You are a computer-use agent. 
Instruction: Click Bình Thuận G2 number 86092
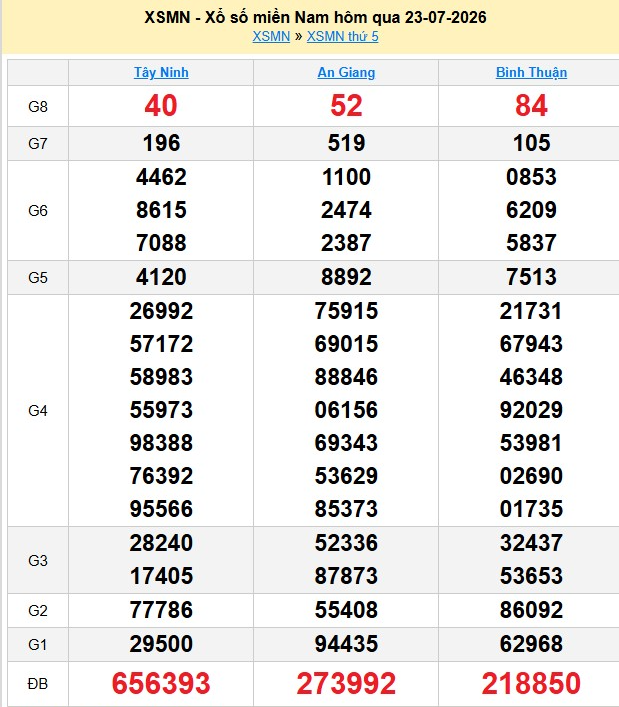532,610
